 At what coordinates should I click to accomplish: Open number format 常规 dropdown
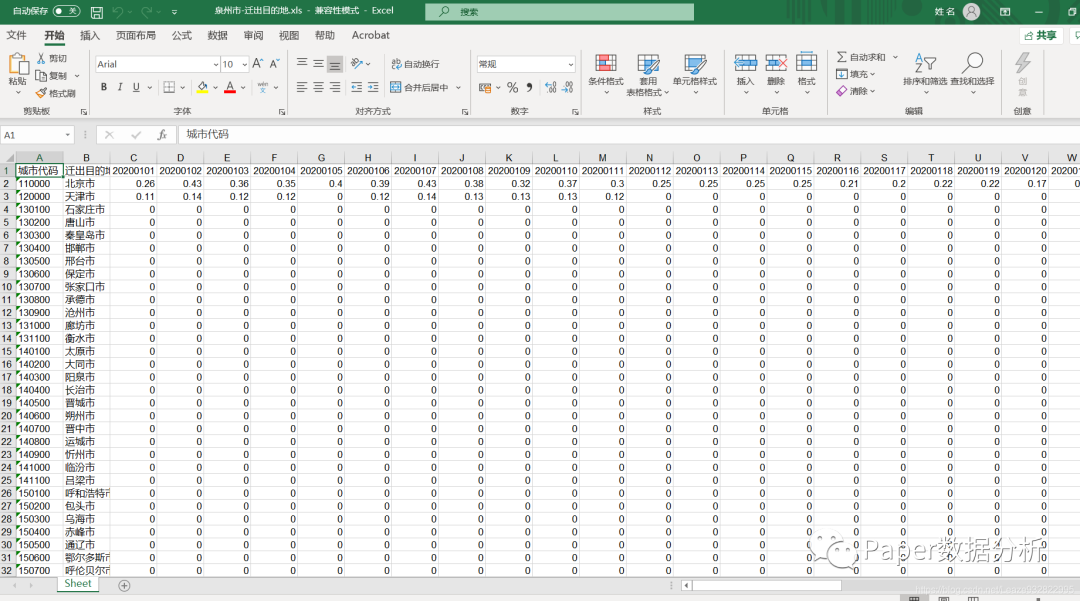(570, 64)
